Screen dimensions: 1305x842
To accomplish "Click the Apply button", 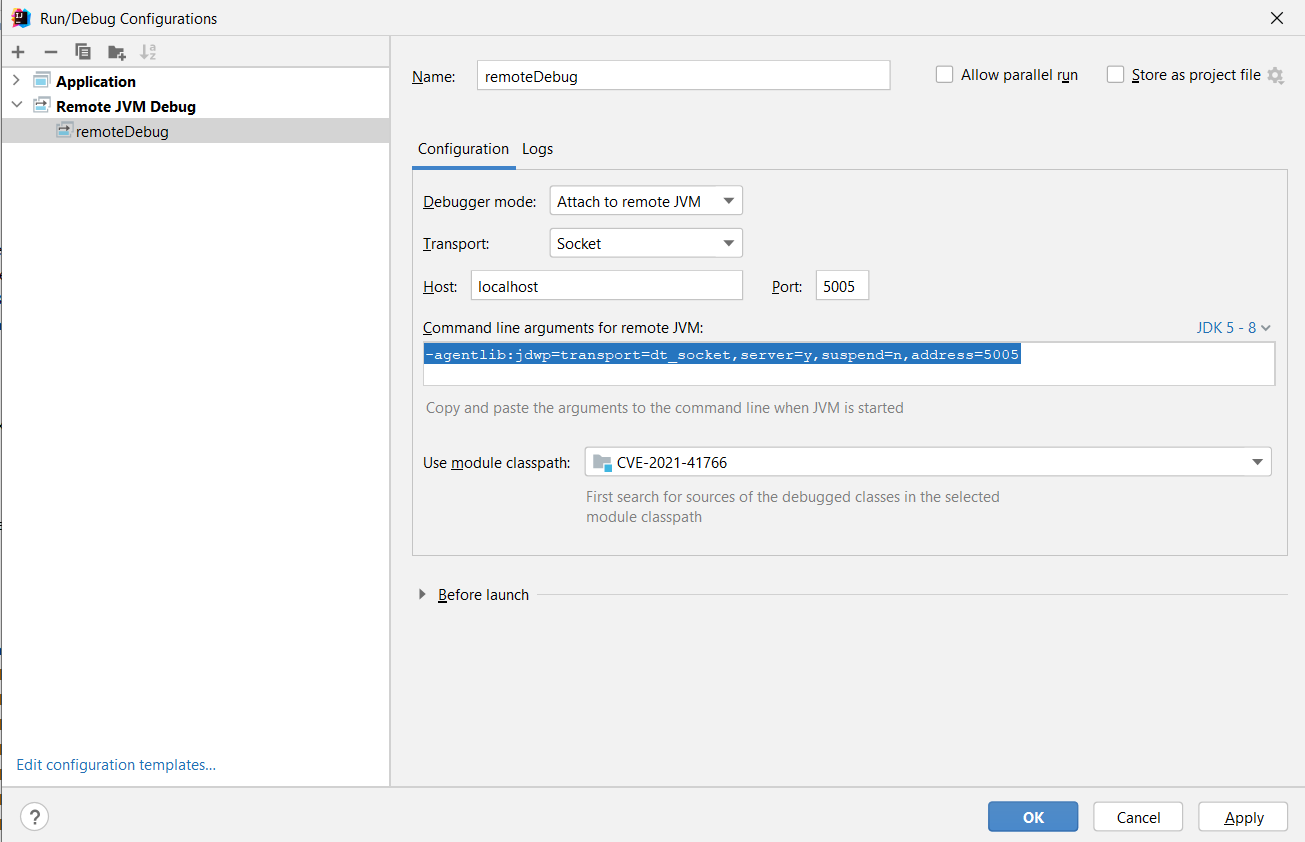I will (x=1244, y=817).
